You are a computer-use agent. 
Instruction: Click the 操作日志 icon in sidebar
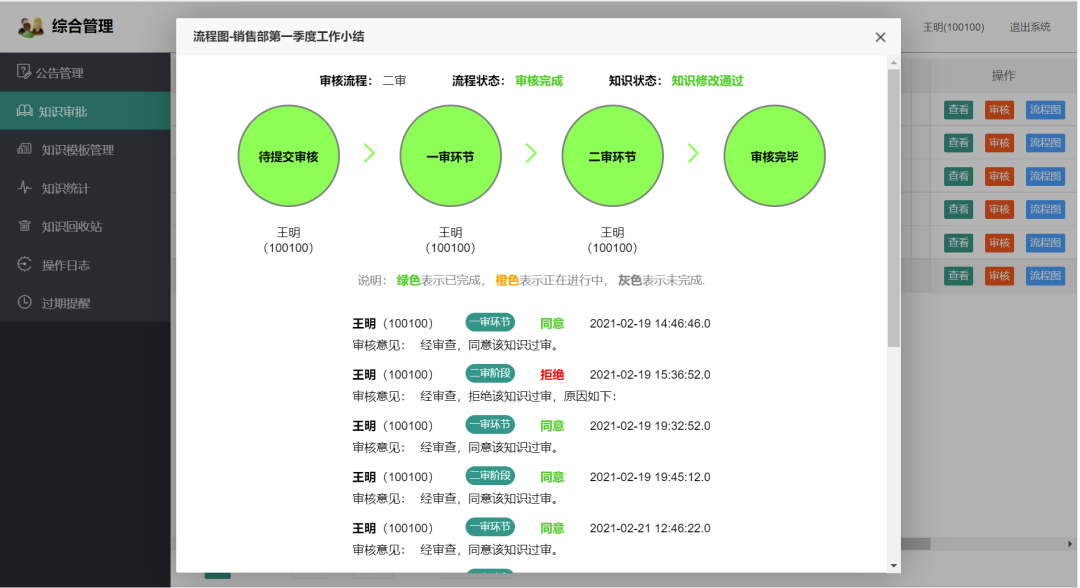coord(25,264)
